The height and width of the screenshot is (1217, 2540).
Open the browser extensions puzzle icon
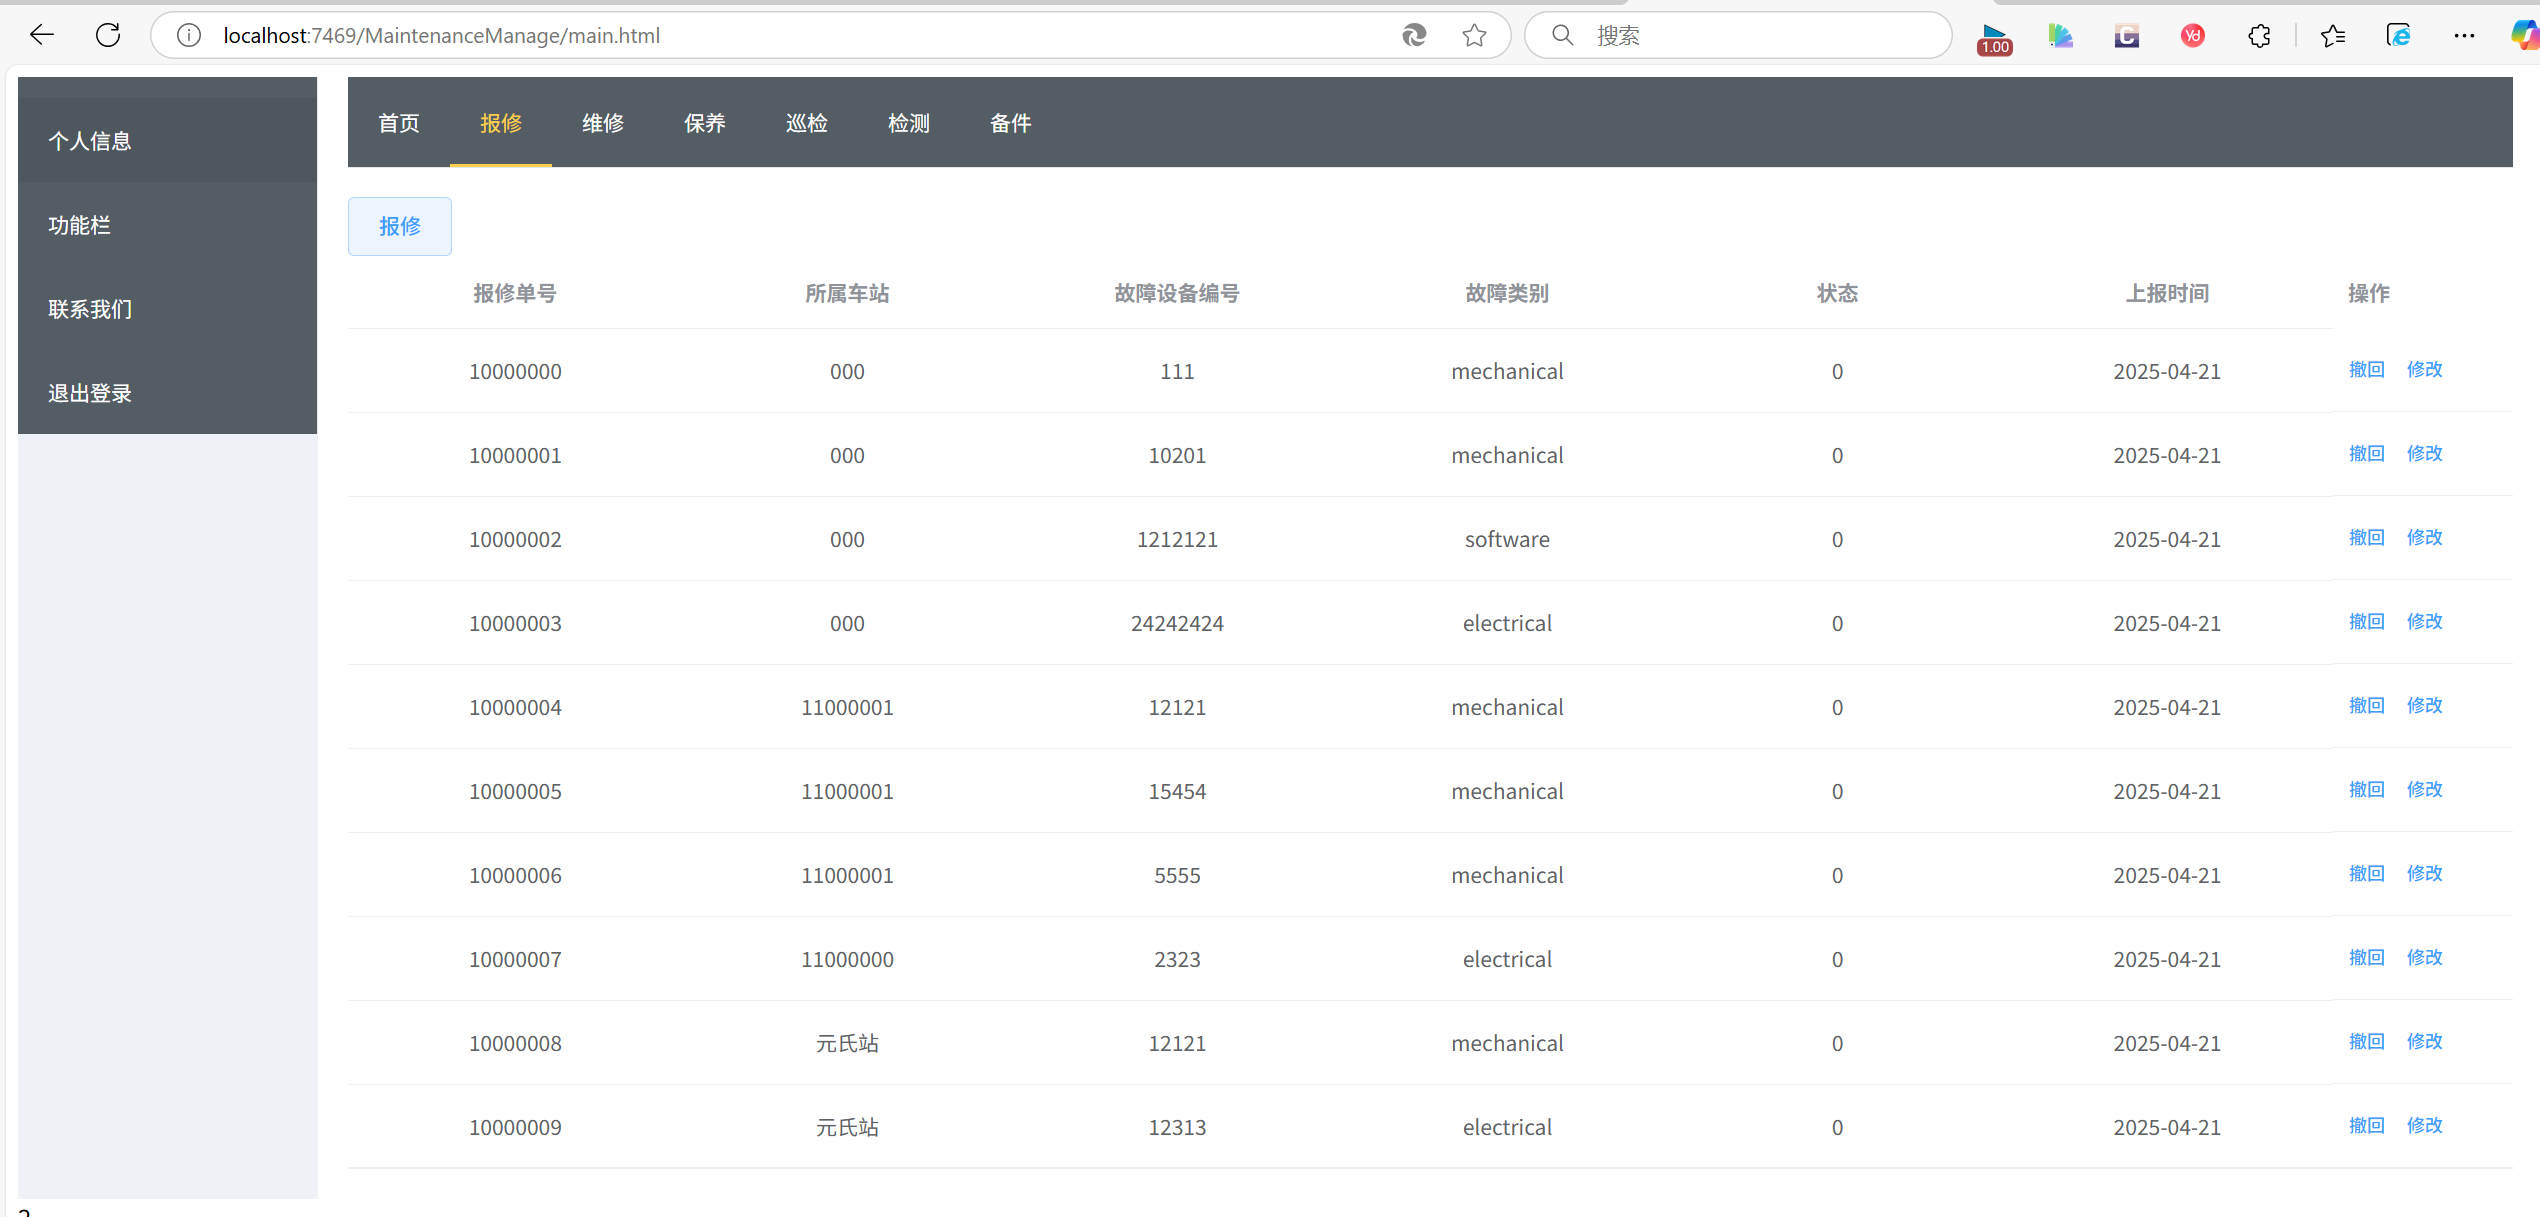[x=2259, y=36]
